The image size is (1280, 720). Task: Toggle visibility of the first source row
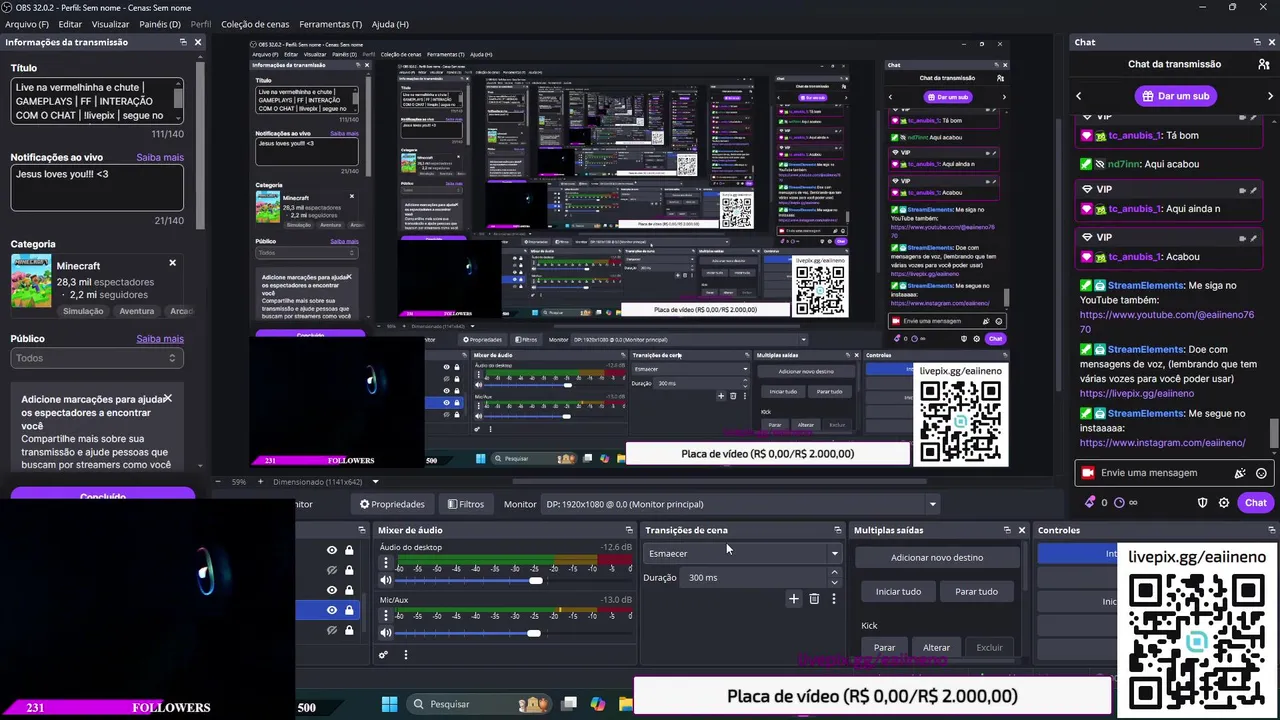point(332,550)
